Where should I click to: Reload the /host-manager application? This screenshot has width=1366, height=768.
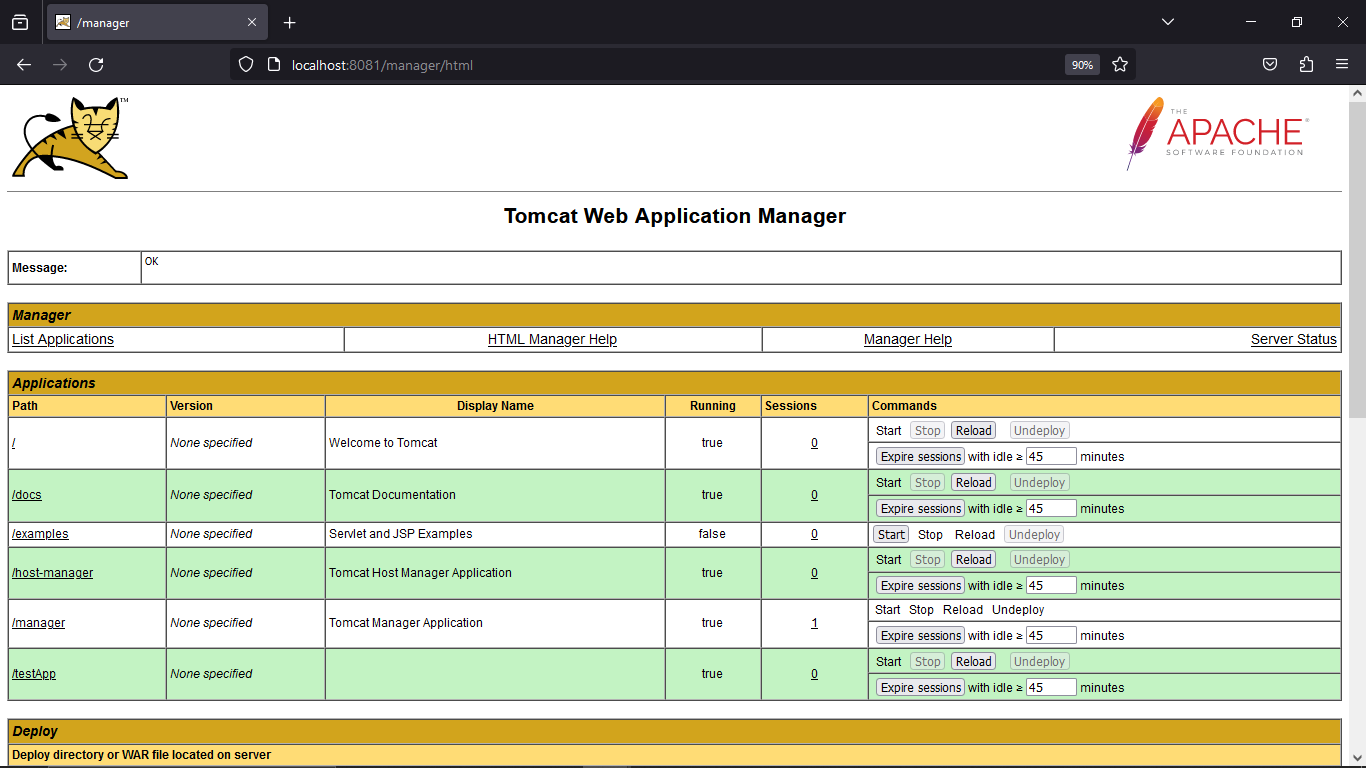[x=974, y=560]
